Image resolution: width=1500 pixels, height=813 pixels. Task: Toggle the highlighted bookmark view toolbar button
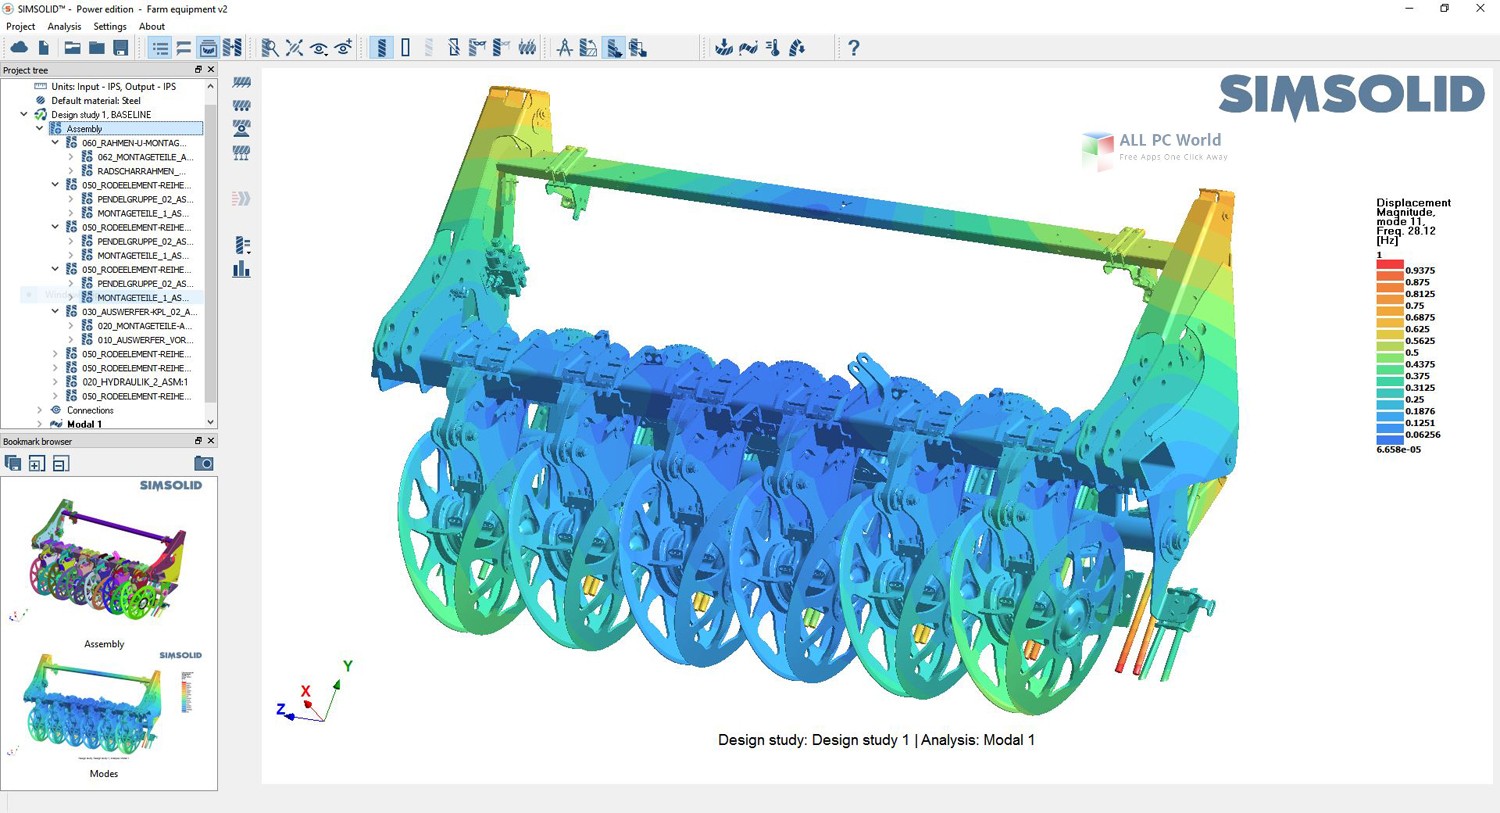point(207,47)
